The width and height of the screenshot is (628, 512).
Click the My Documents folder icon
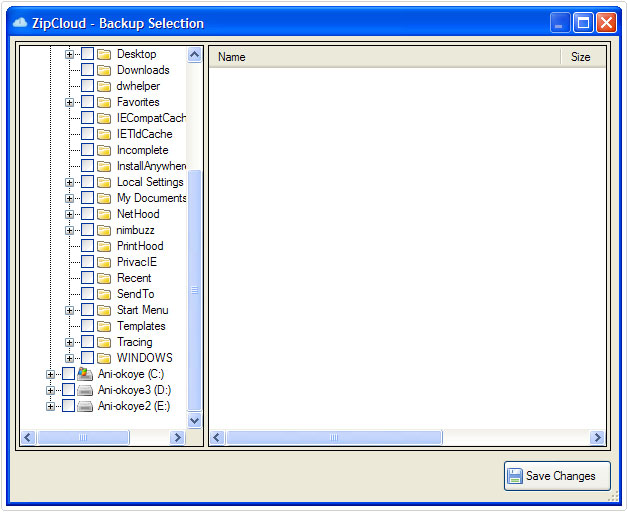point(104,198)
